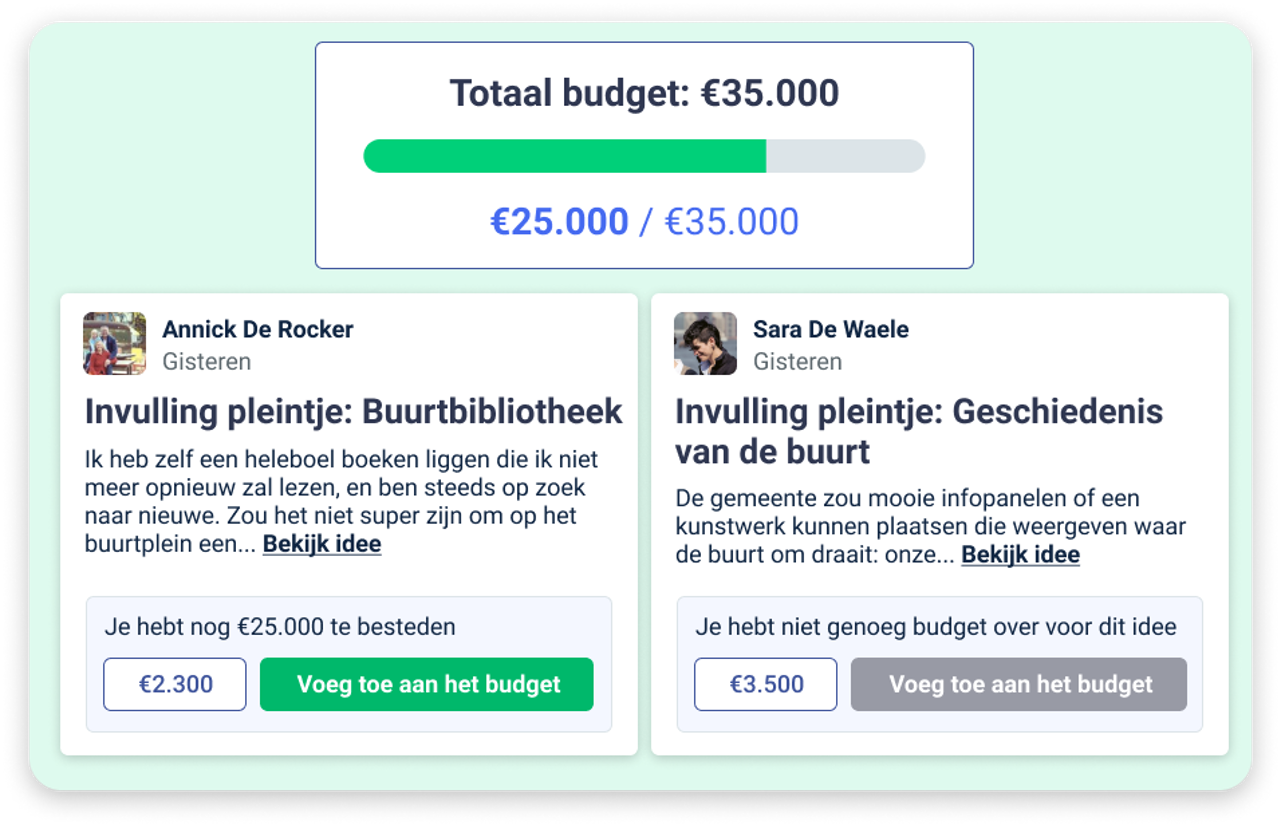This screenshot has height=825, width=1280.
Task: Click author name Sara De Waele
Action: click(831, 329)
